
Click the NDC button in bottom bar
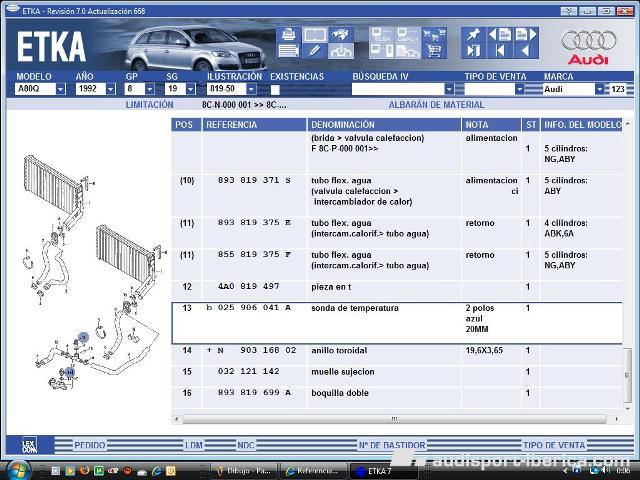point(246,445)
